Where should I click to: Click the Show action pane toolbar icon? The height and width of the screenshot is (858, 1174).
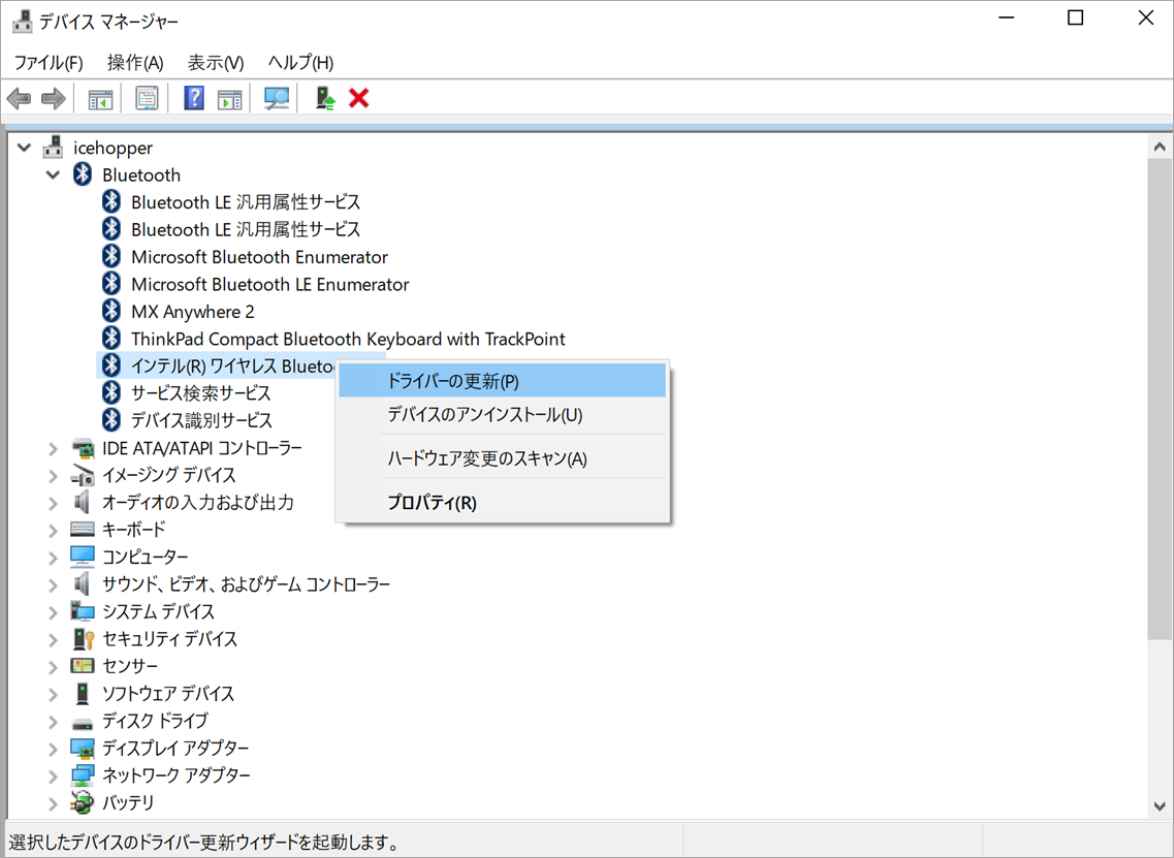[230, 98]
